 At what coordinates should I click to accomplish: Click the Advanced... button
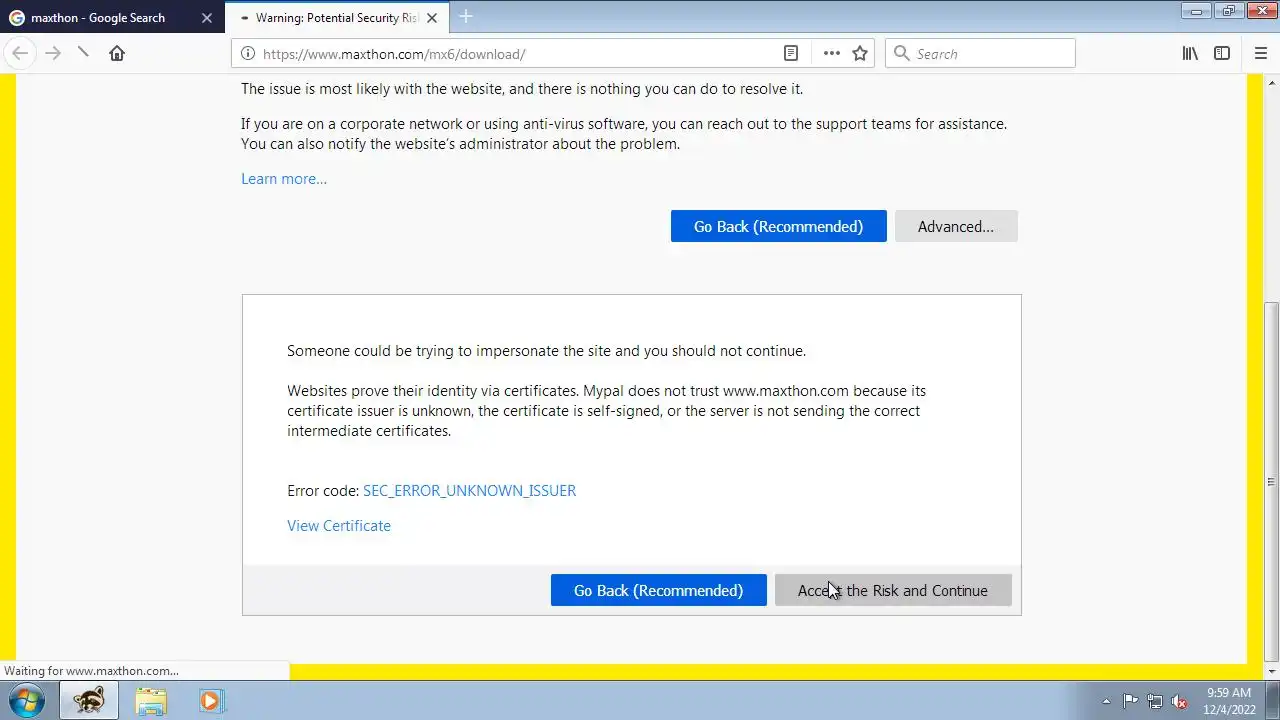point(956,226)
